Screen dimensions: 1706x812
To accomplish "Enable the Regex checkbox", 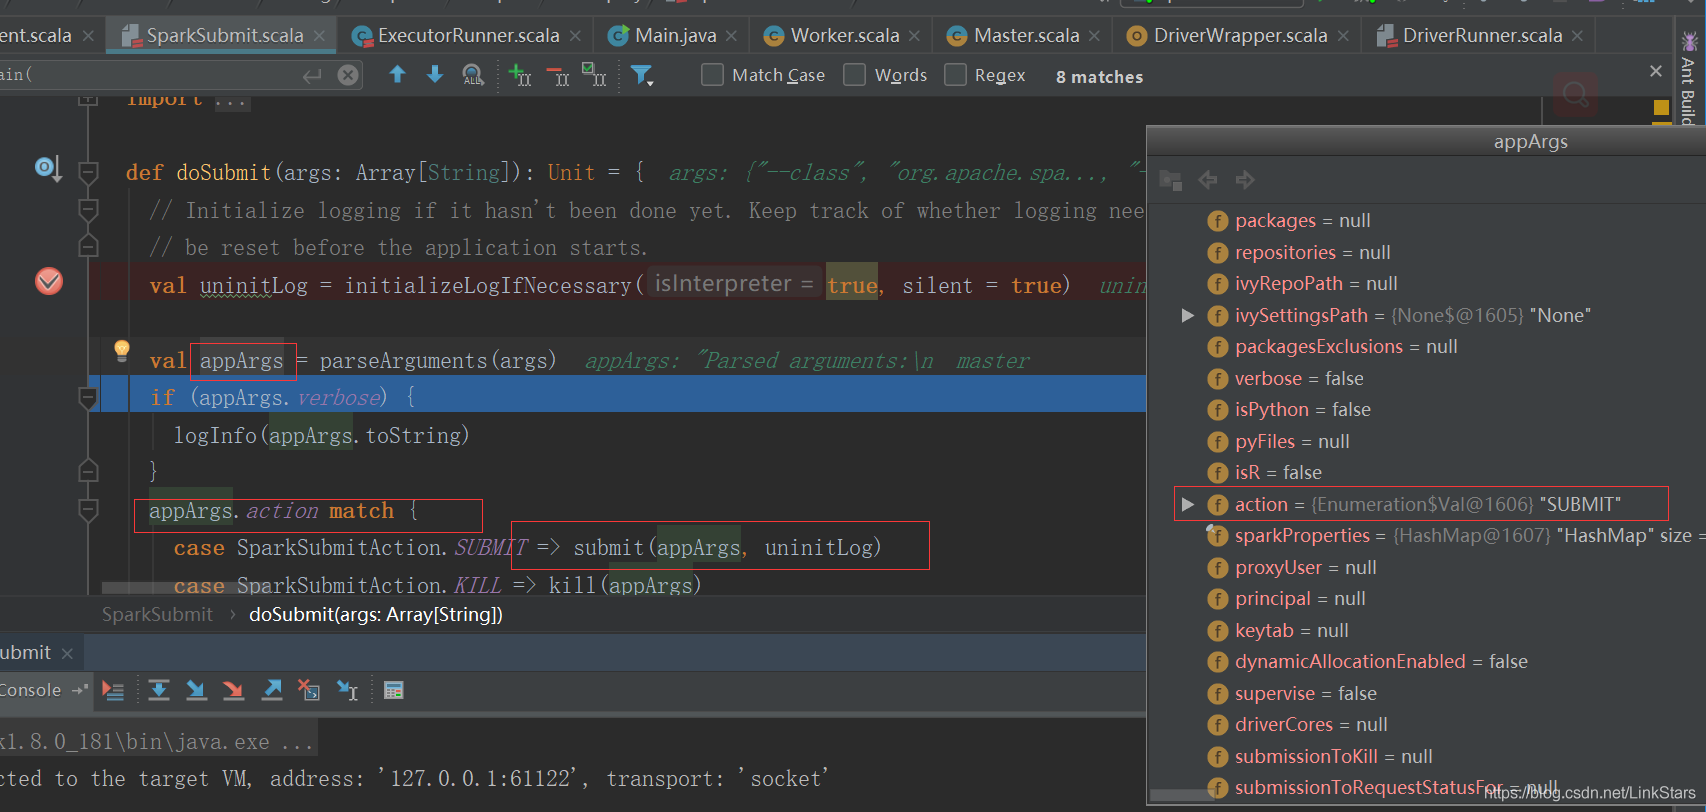I will pos(955,75).
